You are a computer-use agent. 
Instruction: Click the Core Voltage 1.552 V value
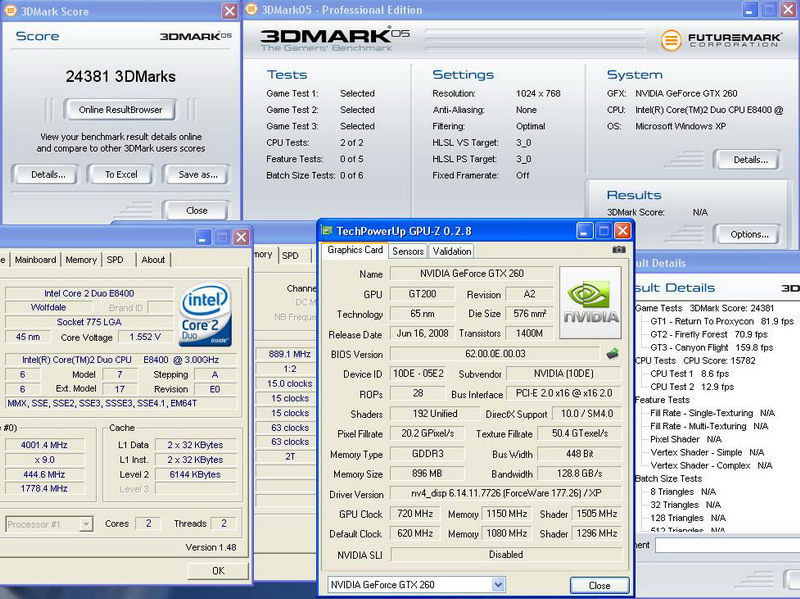(x=145, y=337)
